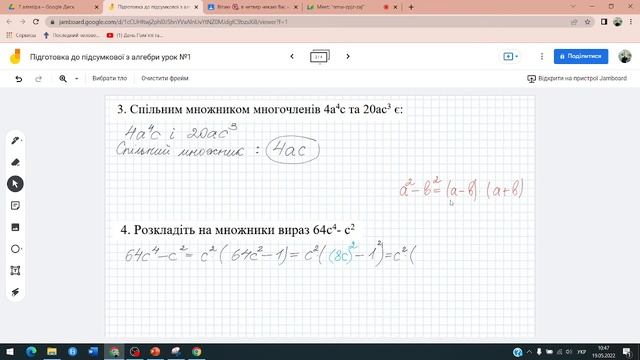Open zoom level dropdown arrow
The height and width of the screenshot is (360, 640).
coord(76,78)
